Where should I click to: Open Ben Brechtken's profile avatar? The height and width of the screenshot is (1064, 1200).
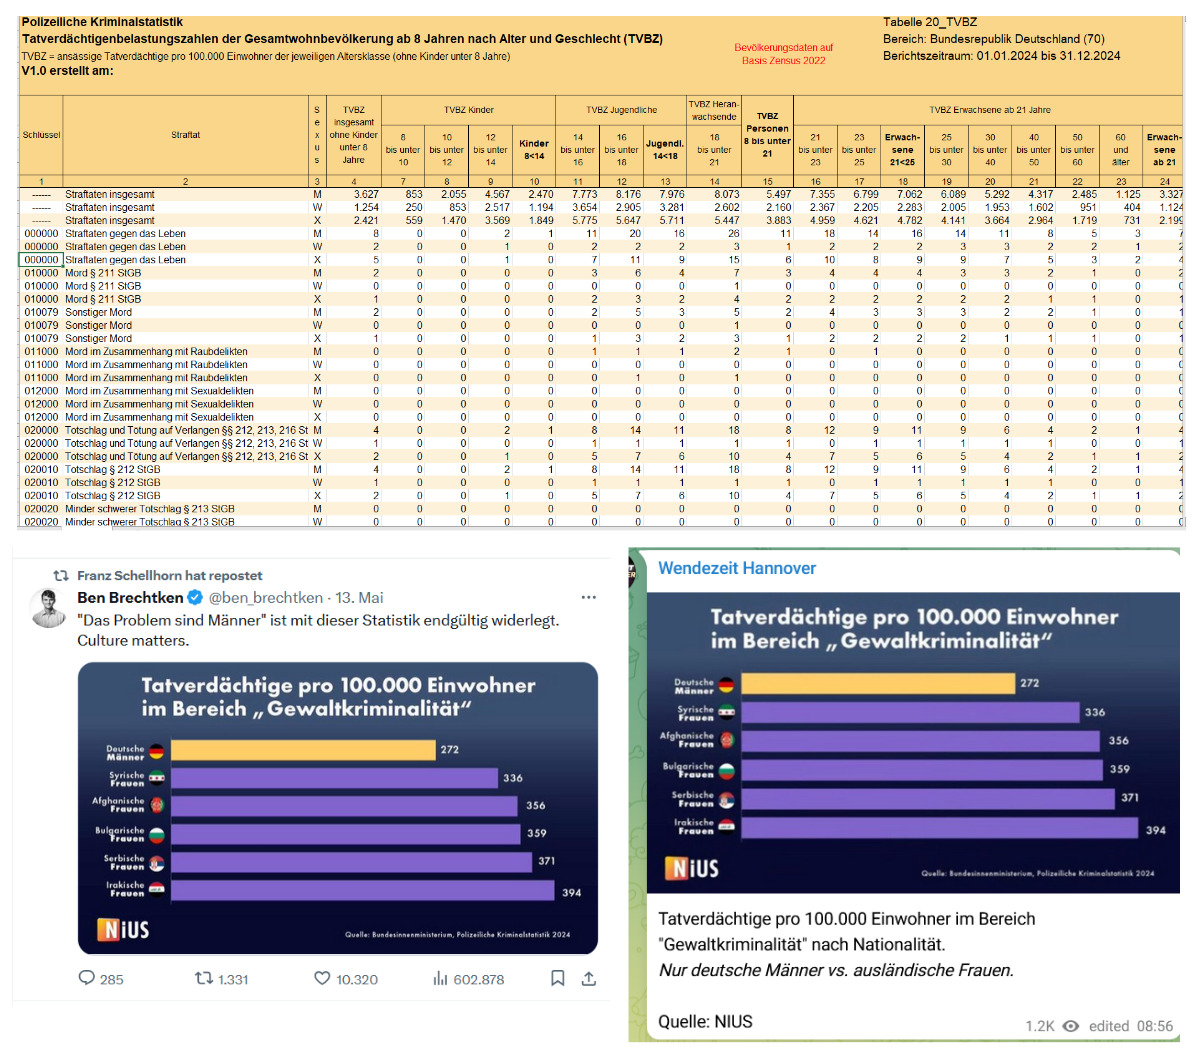tap(48, 608)
